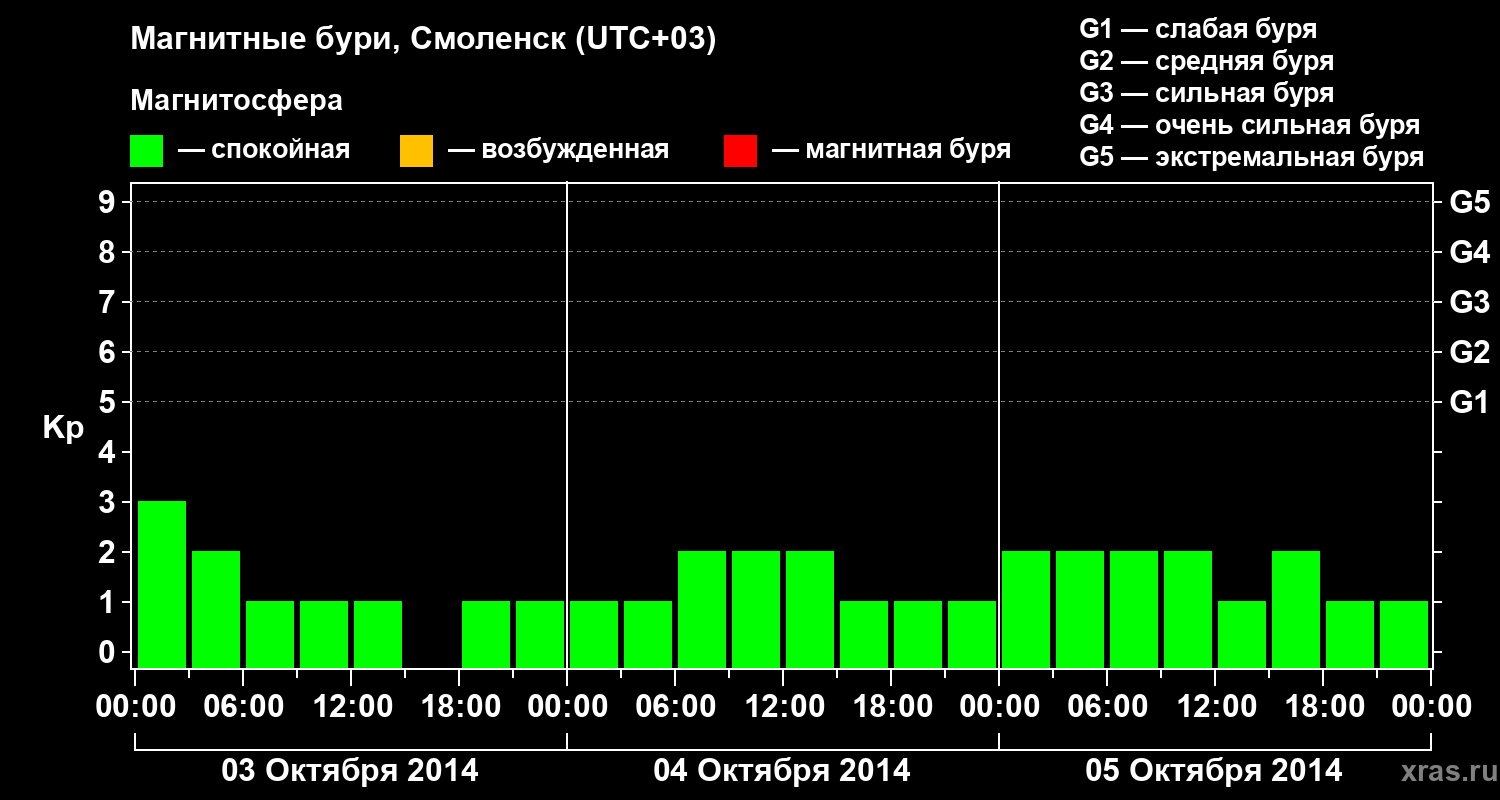Click the 04 October 06:00–09:00 bar
The height and width of the screenshot is (800, 1500).
tap(702, 609)
